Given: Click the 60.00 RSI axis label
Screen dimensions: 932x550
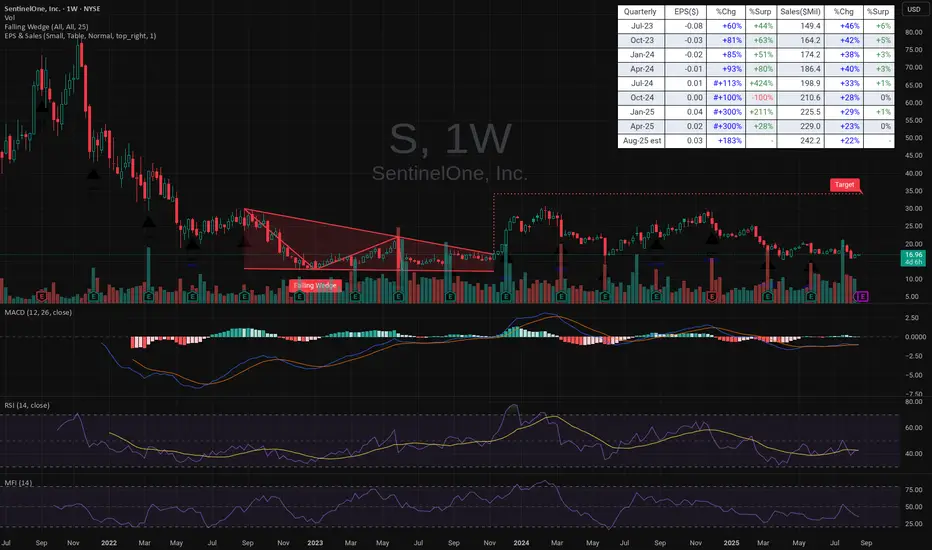Looking at the screenshot, I should (914, 428).
